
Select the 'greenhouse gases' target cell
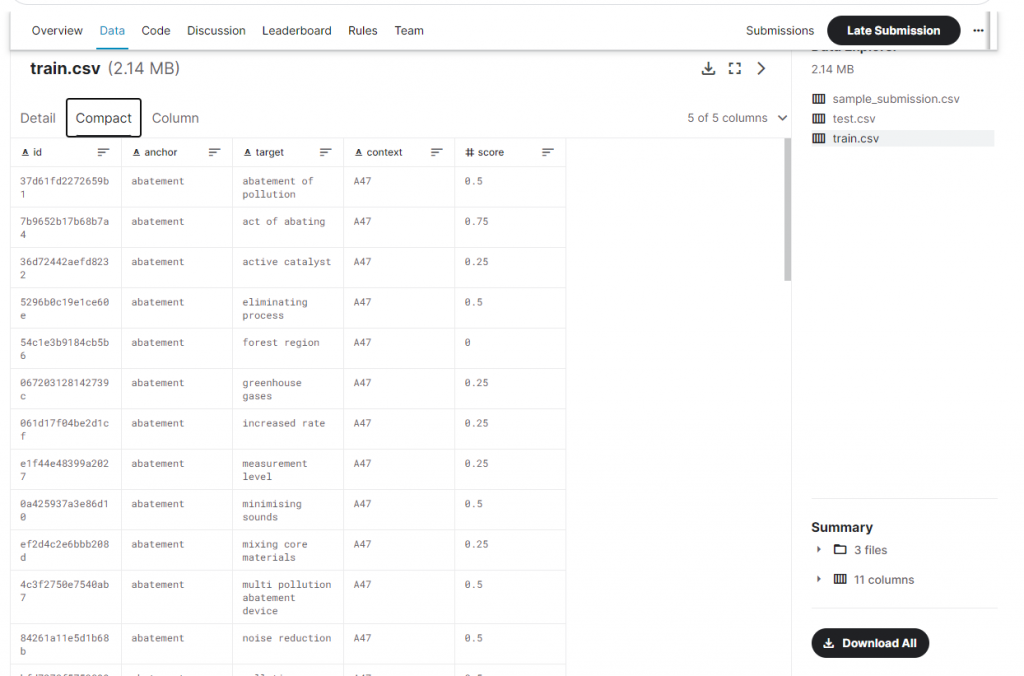(288, 389)
